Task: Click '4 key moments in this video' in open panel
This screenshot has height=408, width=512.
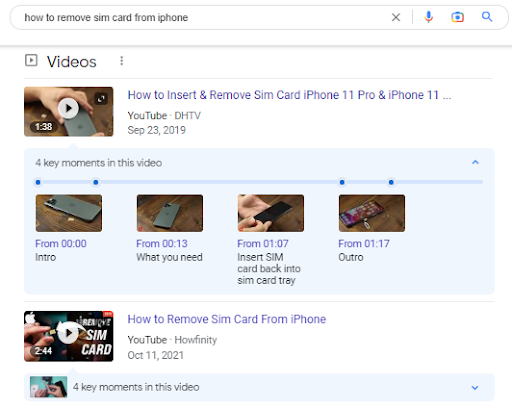Action: click(99, 163)
